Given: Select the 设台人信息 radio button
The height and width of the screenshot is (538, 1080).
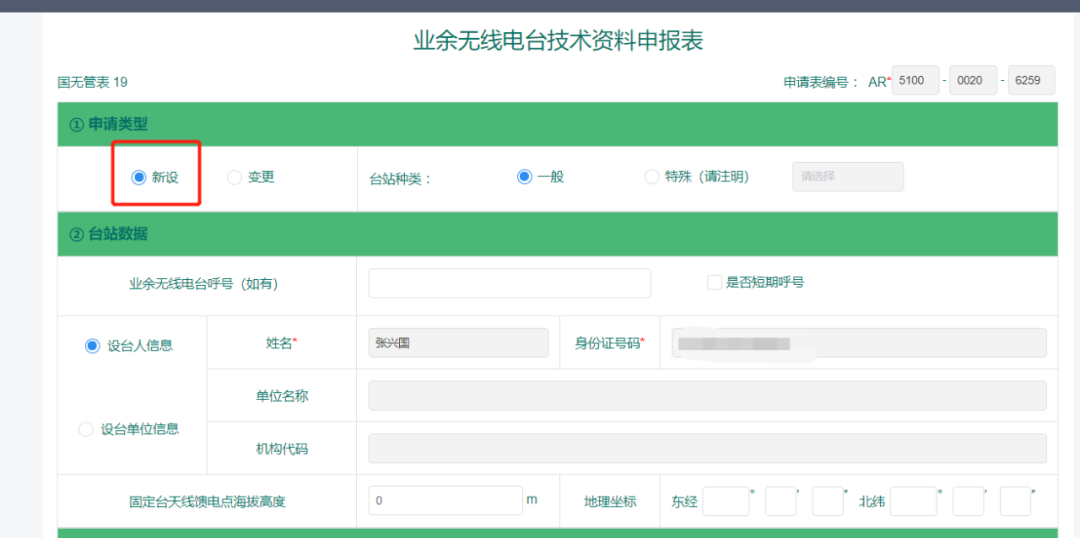Looking at the screenshot, I should click(x=92, y=345).
